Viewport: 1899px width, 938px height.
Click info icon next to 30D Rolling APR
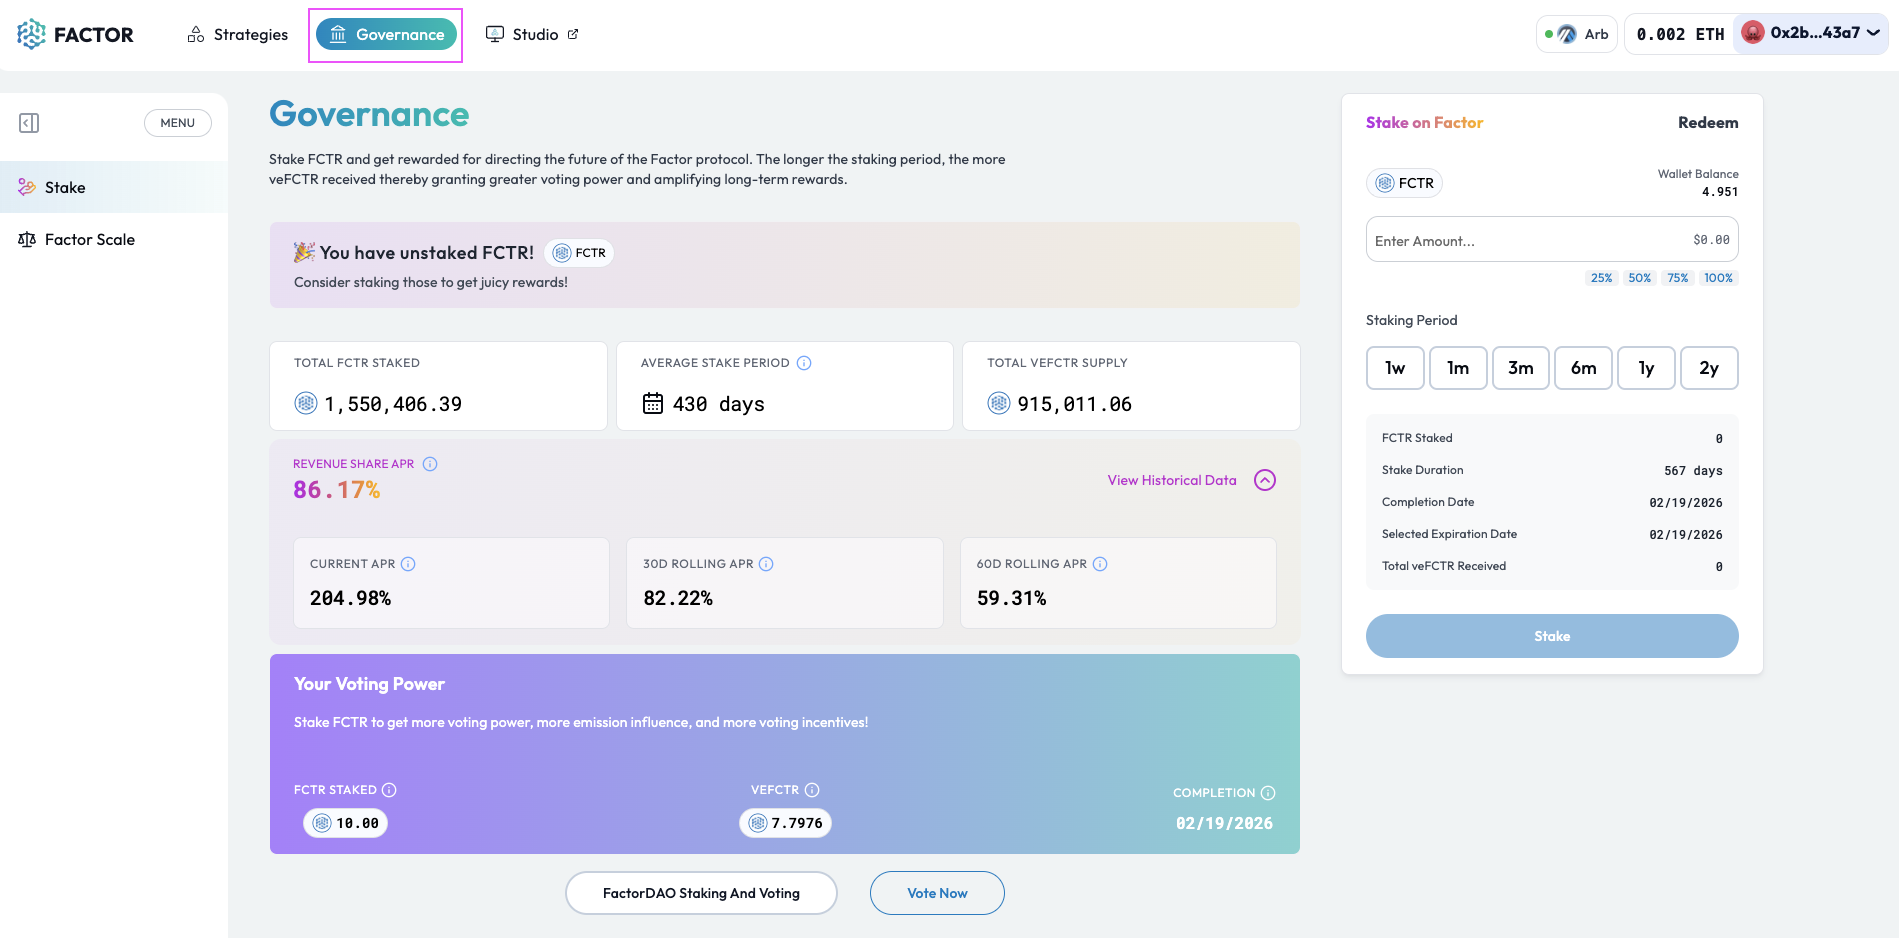(x=766, y=564)
